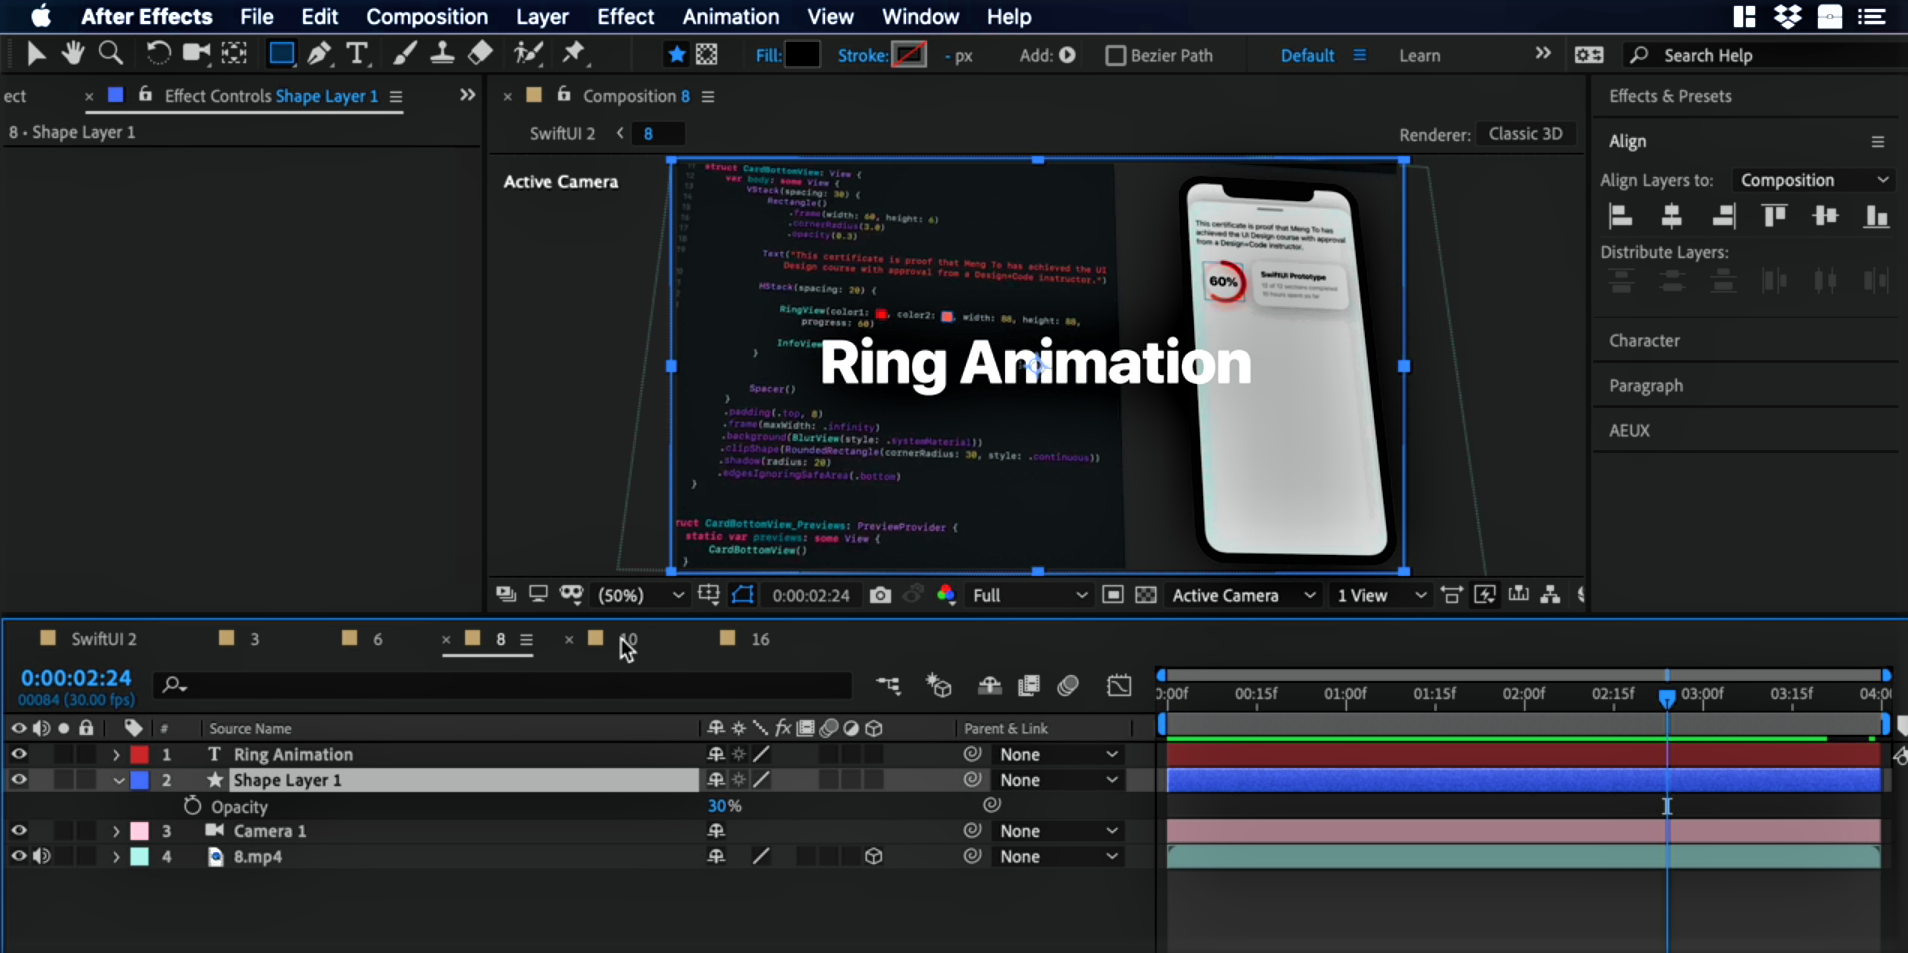Viewport: 1908px width, 953px height.
Task: Choose the Horizontal Type tool
Action: [357, 54]
